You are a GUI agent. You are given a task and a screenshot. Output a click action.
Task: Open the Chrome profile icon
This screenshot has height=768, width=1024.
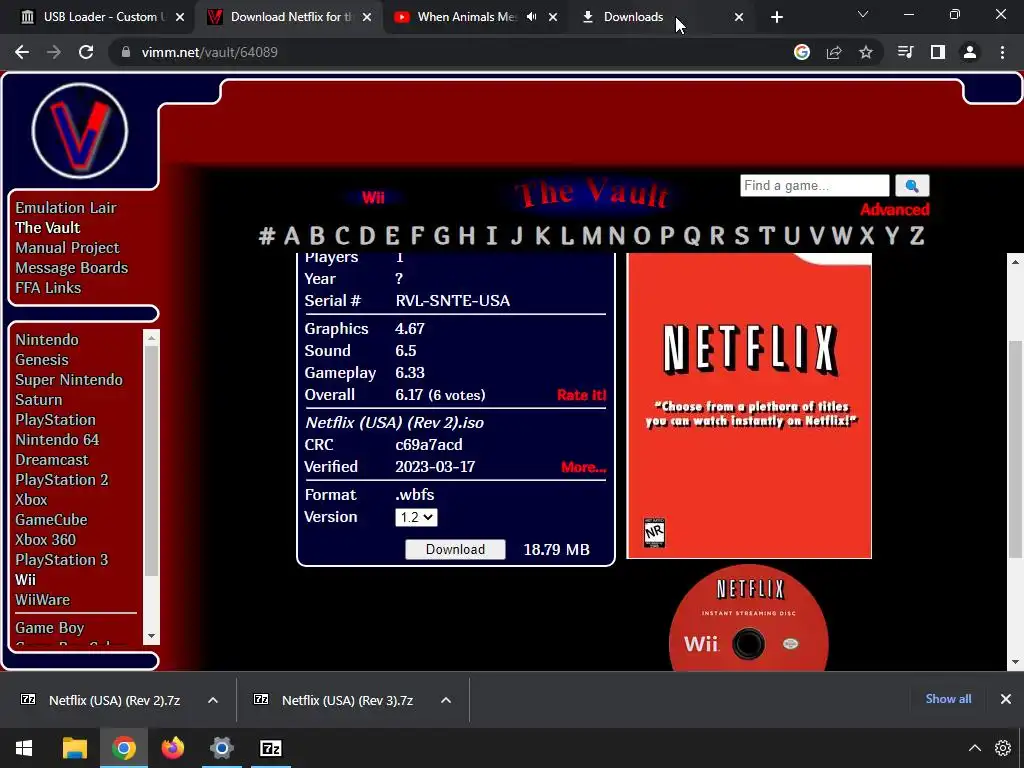click(970, 52)
